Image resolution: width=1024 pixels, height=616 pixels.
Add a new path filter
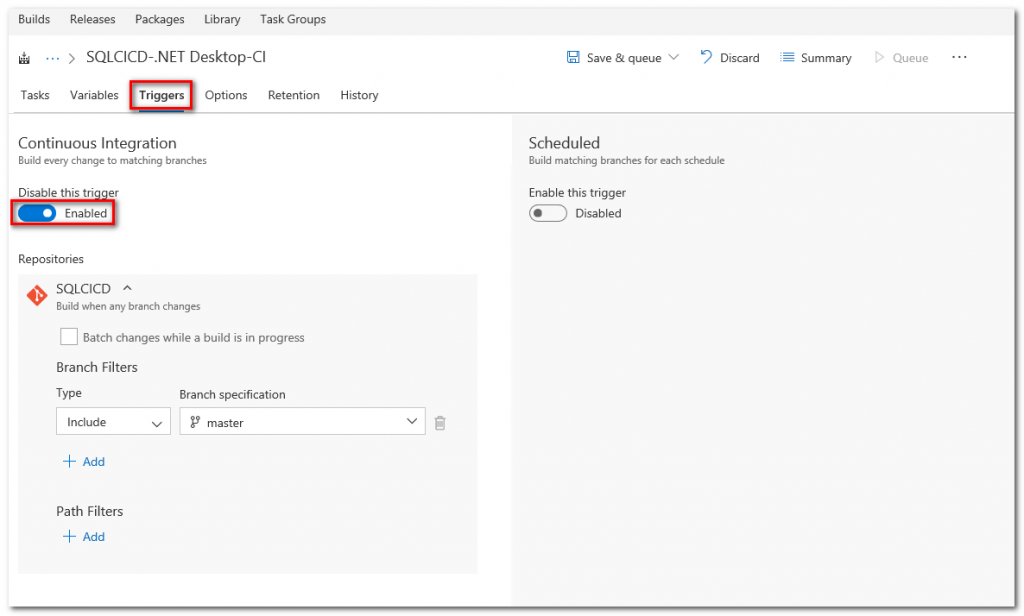point(84,536)
